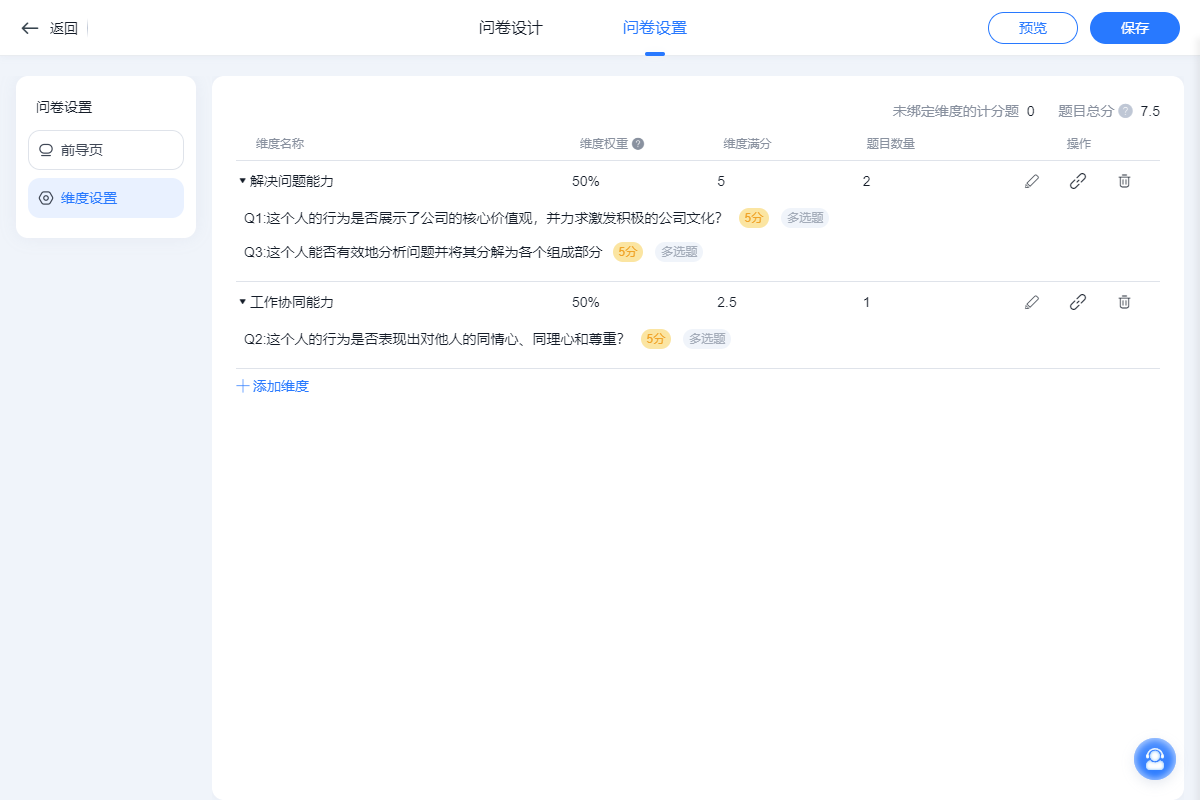Click the 预览 button
The image size is (1200, 800).
coord(1033,28)
